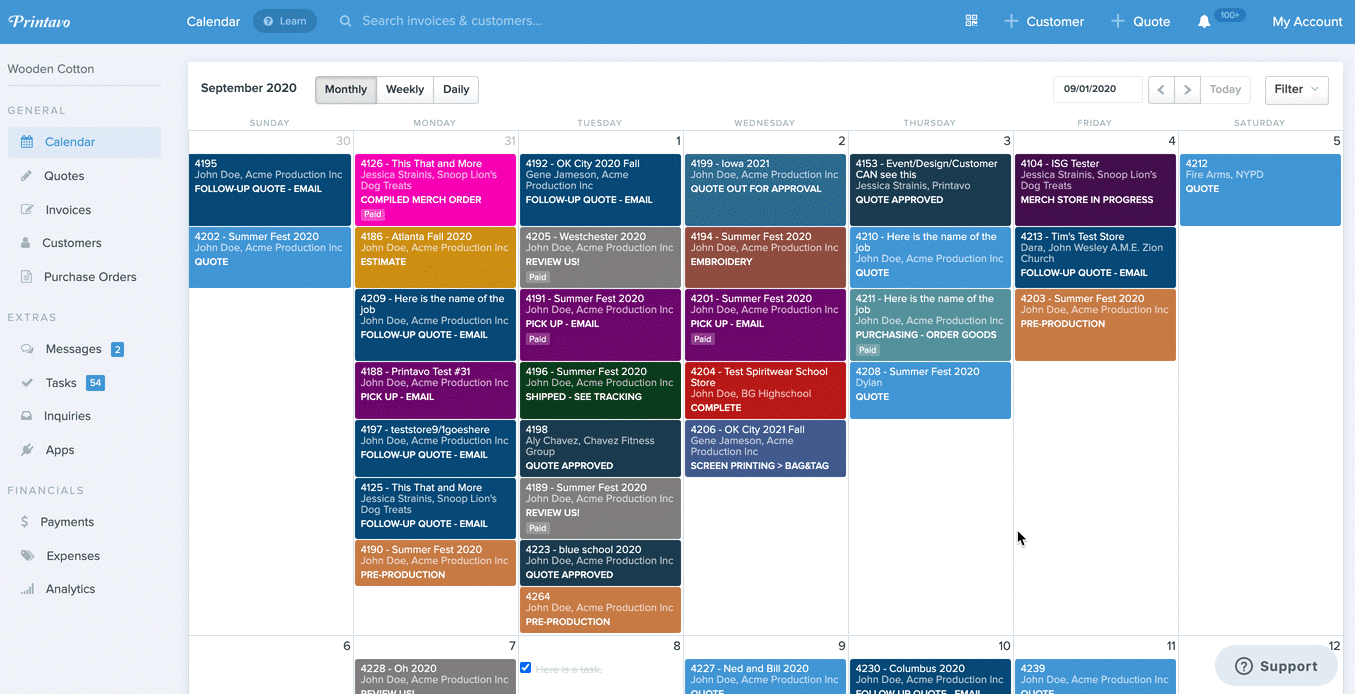Open invoice 4202 Summer Fest 2020

tap(270, 257)
